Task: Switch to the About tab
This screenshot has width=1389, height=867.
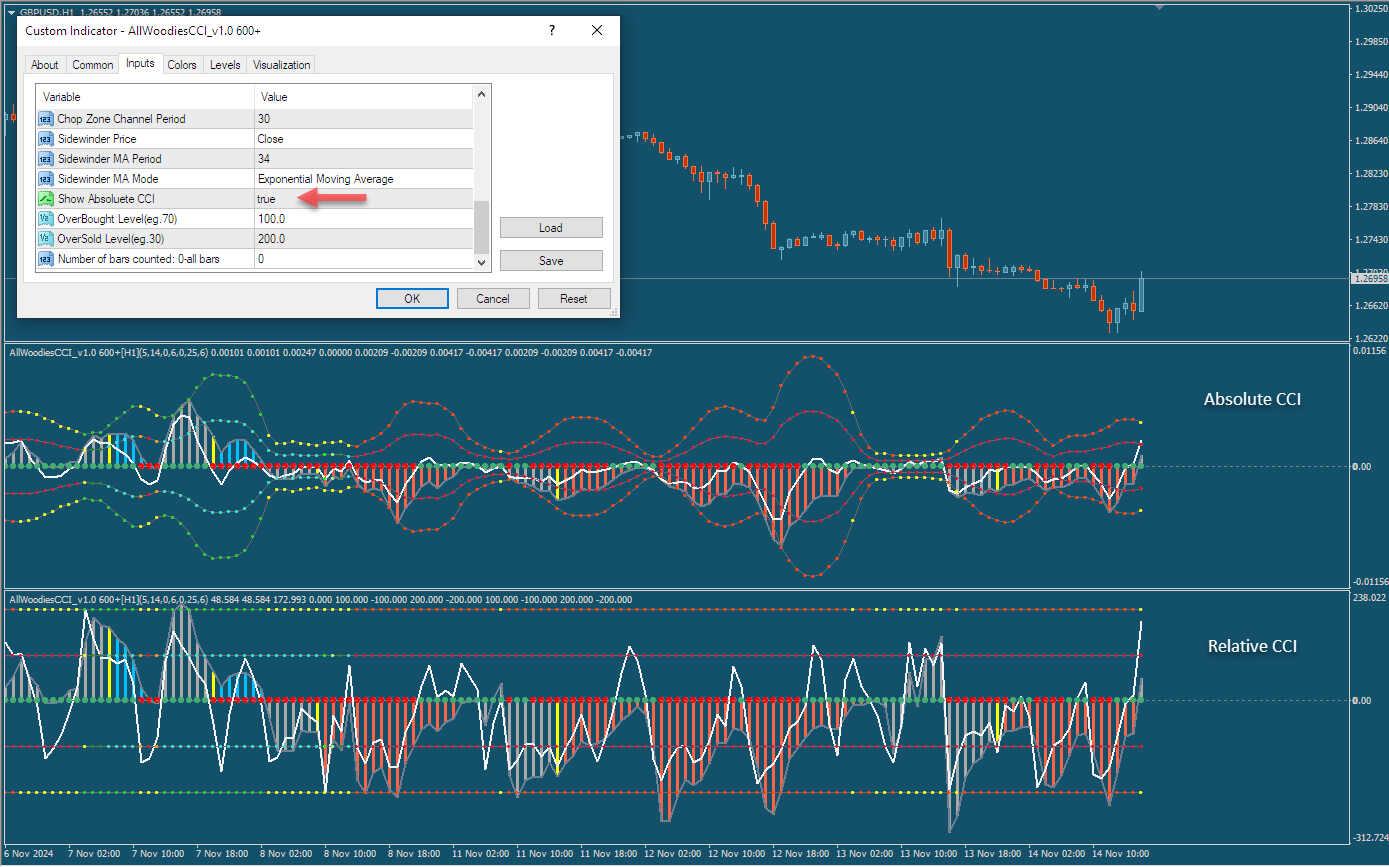Action: 45,65
